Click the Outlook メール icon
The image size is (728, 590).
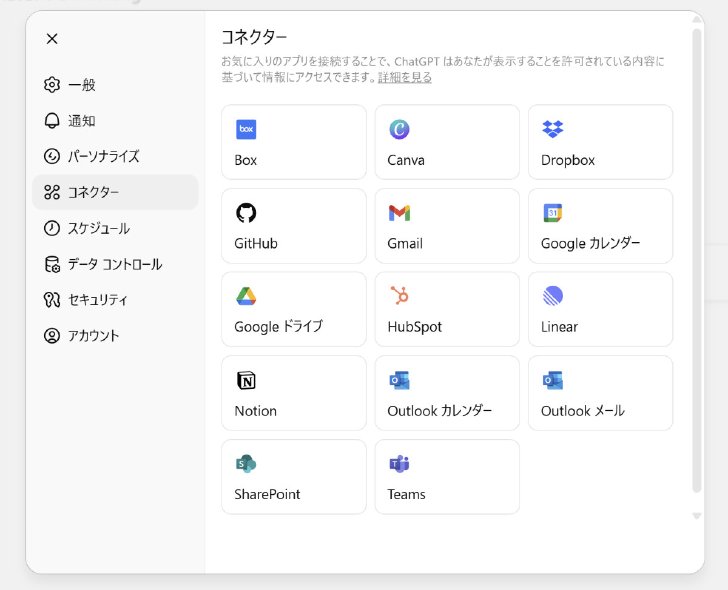click(552, 380)
